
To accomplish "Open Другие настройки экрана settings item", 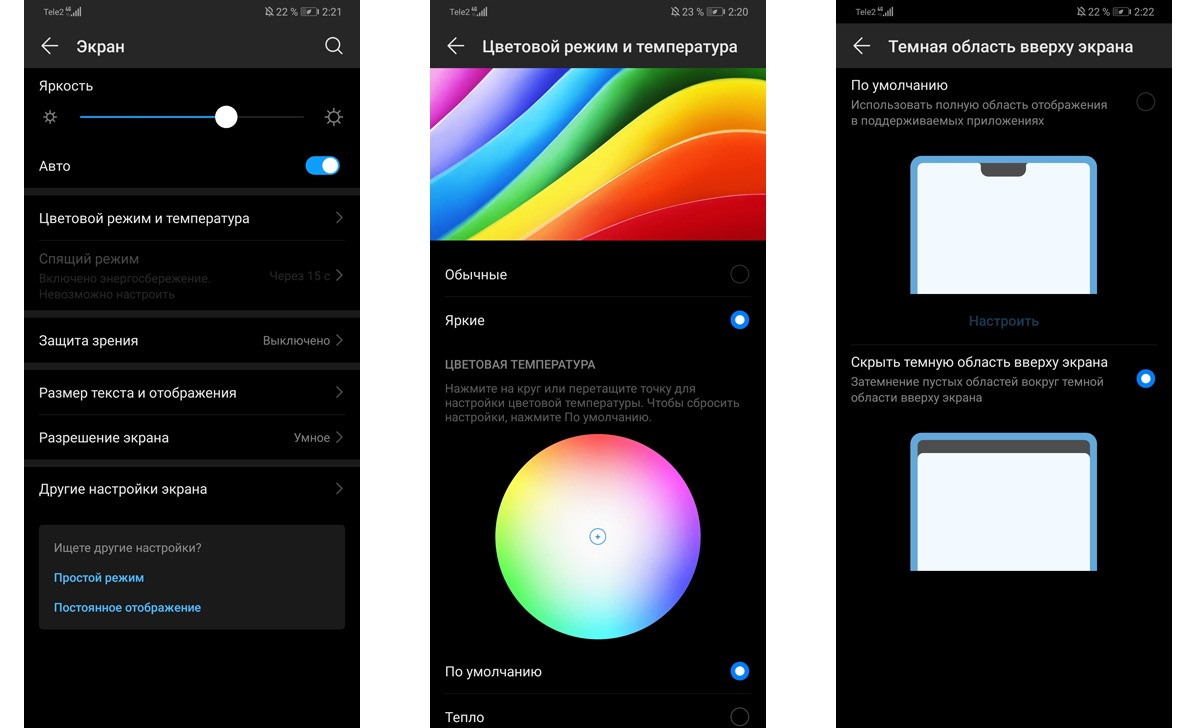I will pyautogui.click(x=191, y=488).
